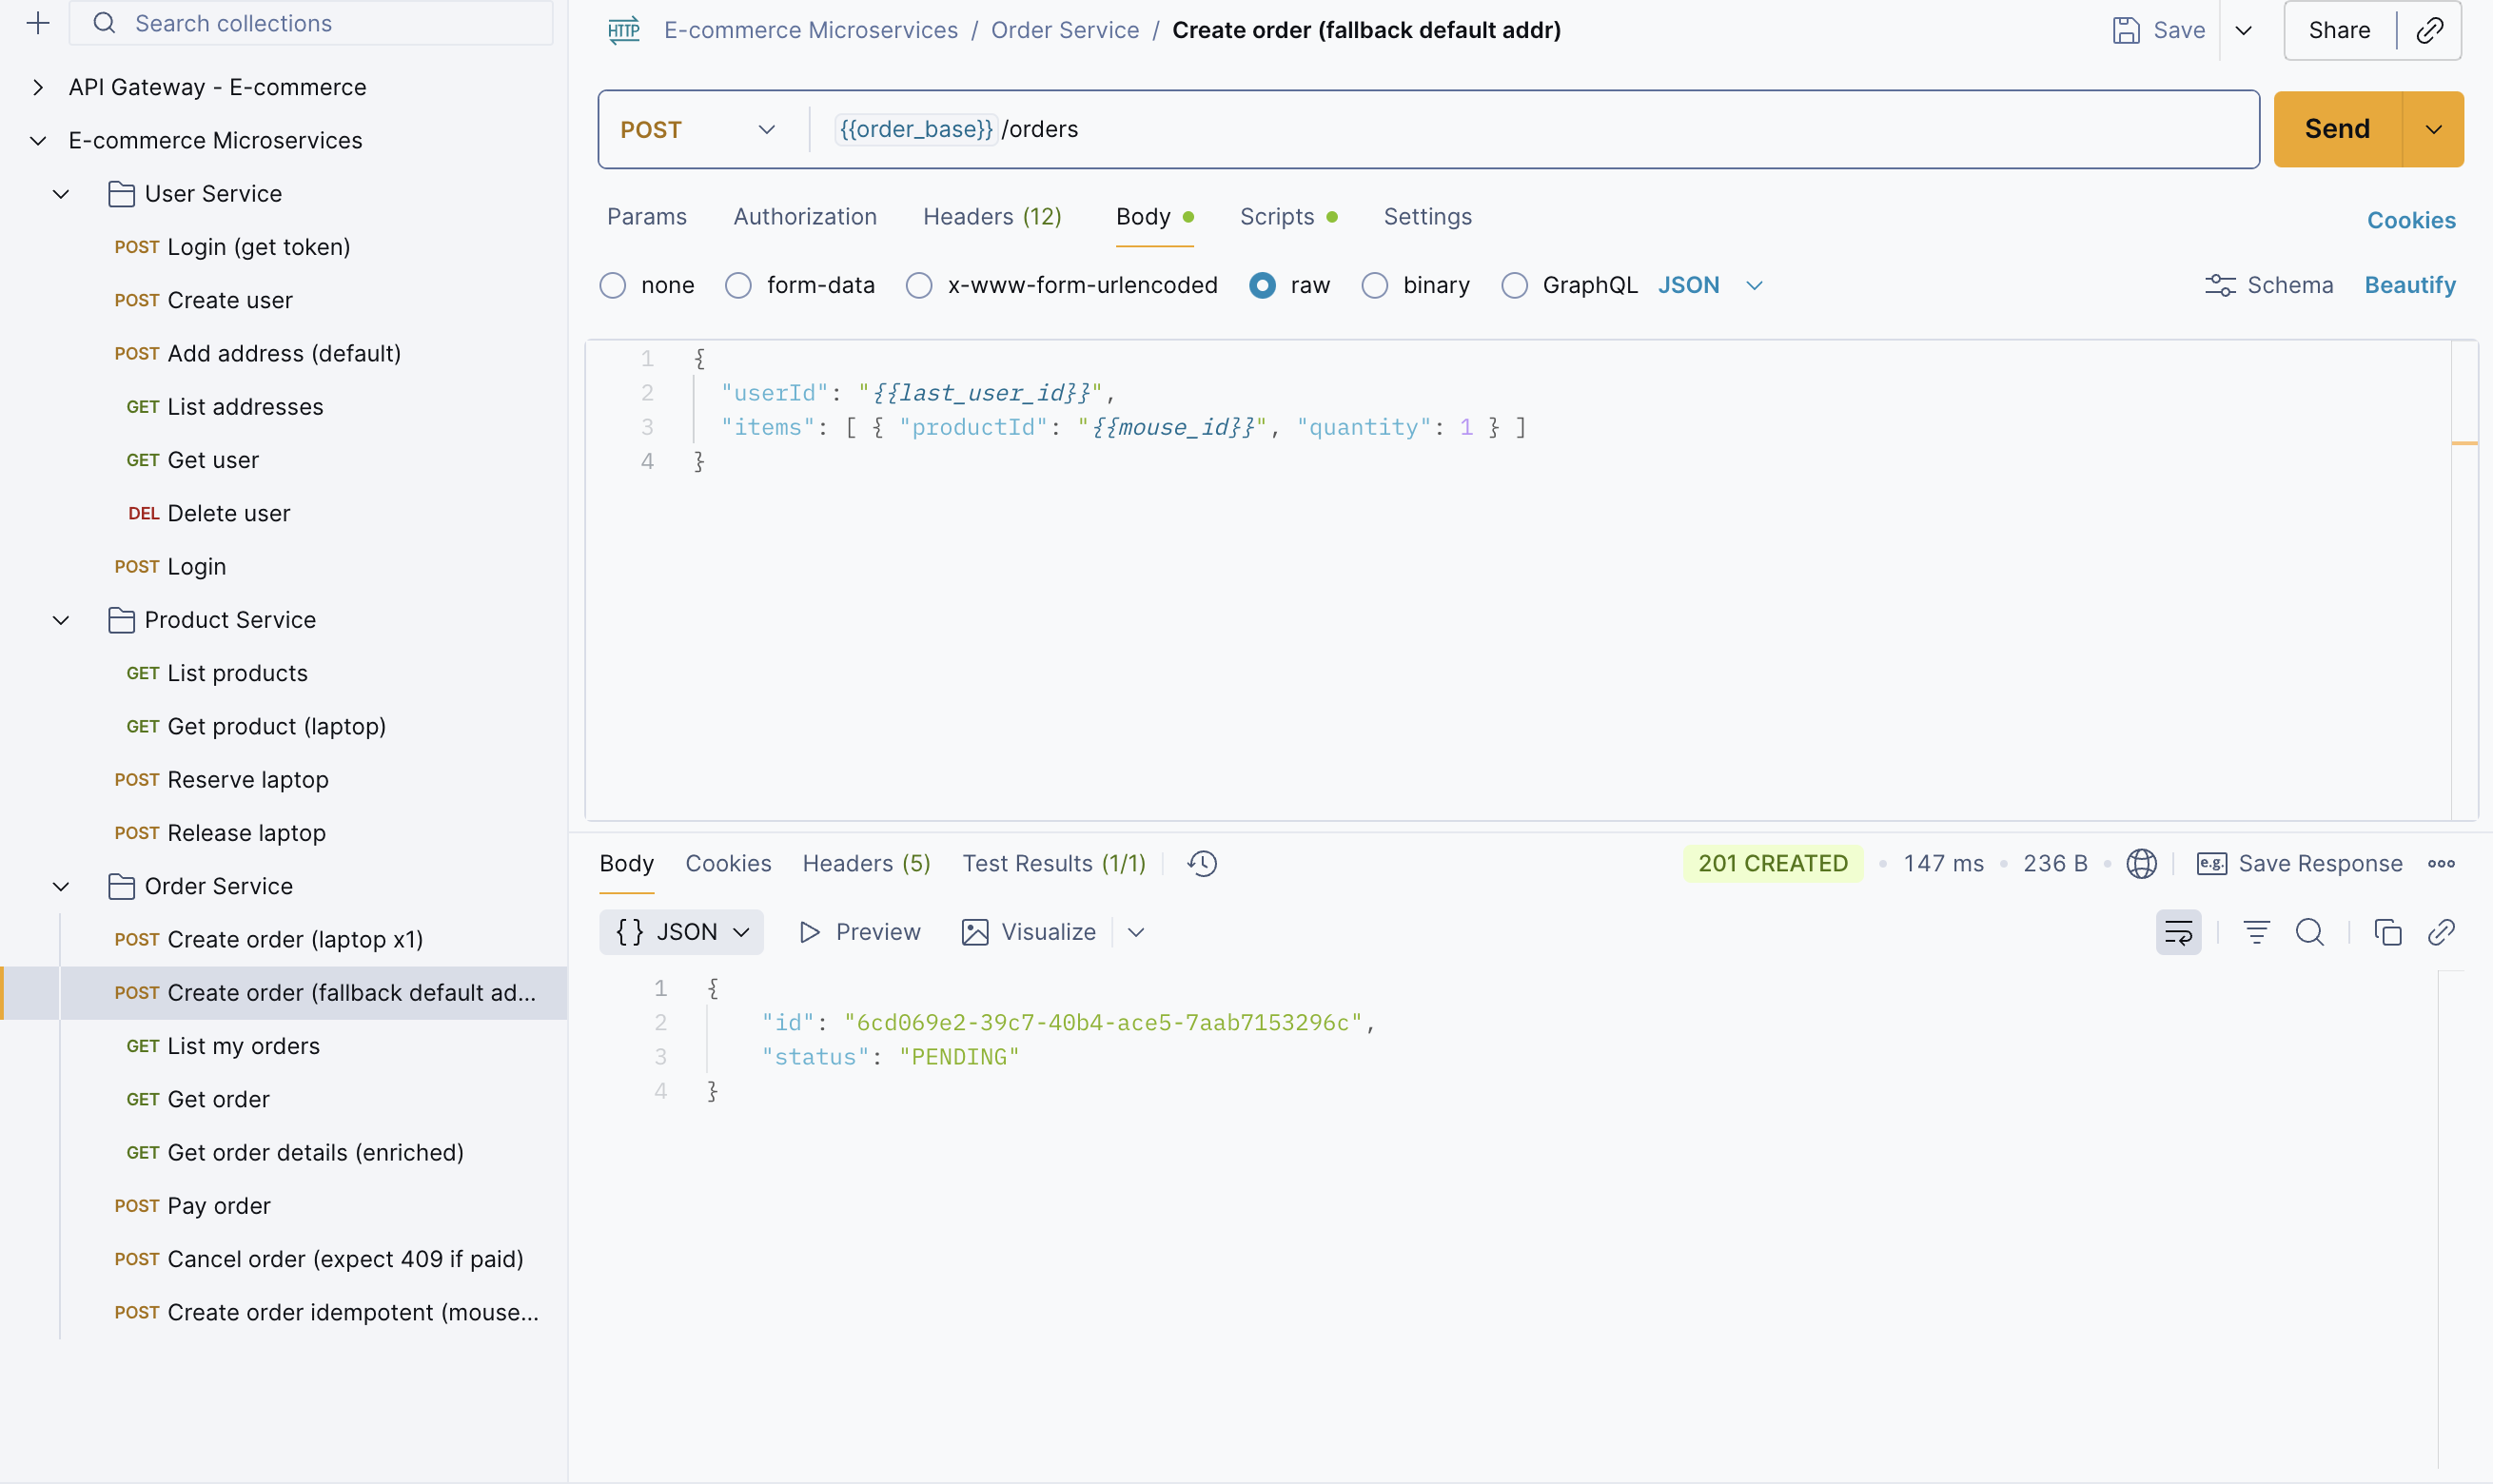Open the request history icon
2493x1484 pixels.
(1200, 863)
